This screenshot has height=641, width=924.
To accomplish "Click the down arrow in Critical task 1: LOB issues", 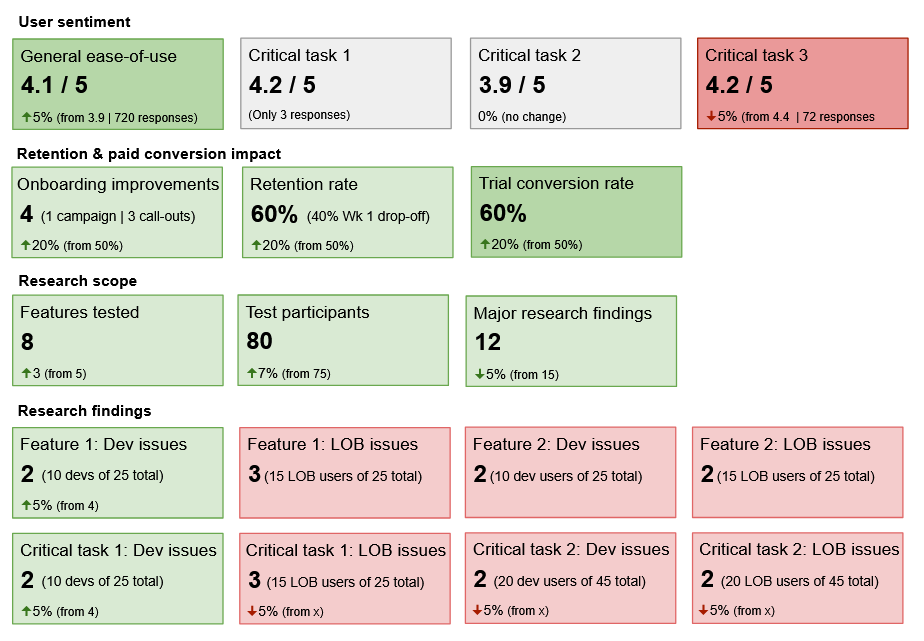I will coord(251,610).
